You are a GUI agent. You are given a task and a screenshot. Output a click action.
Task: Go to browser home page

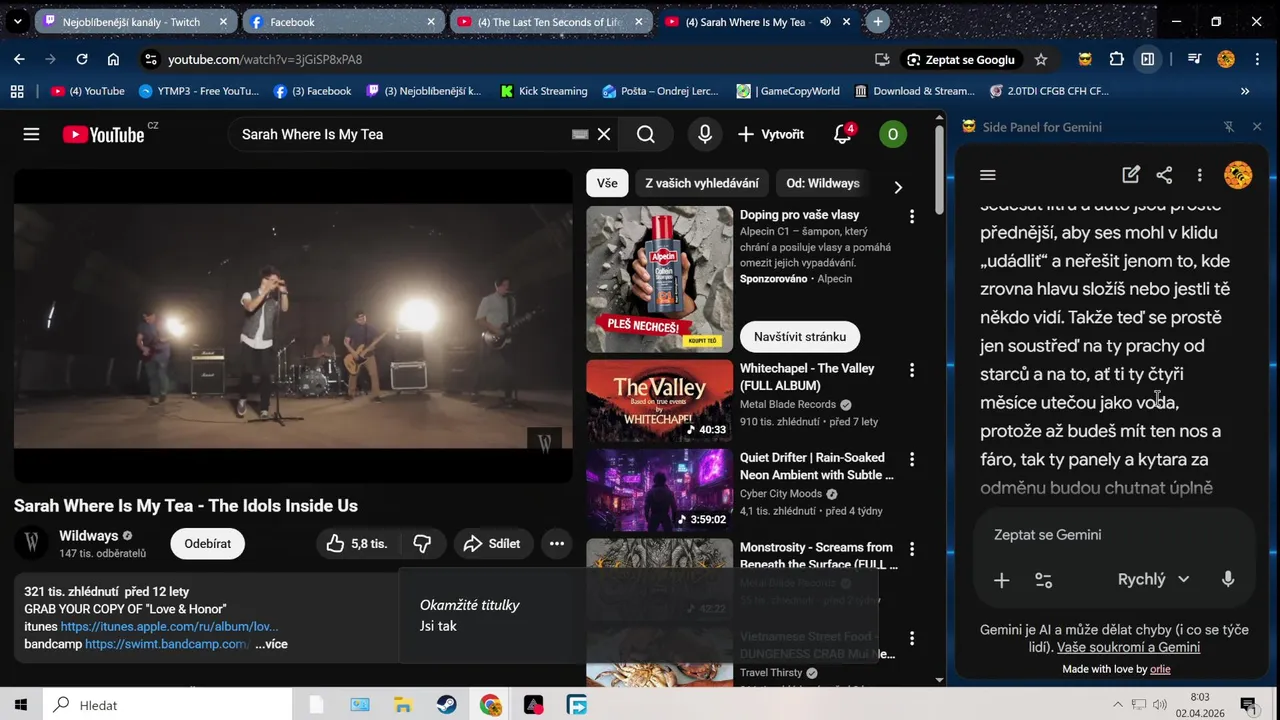[x=113, y=59]
